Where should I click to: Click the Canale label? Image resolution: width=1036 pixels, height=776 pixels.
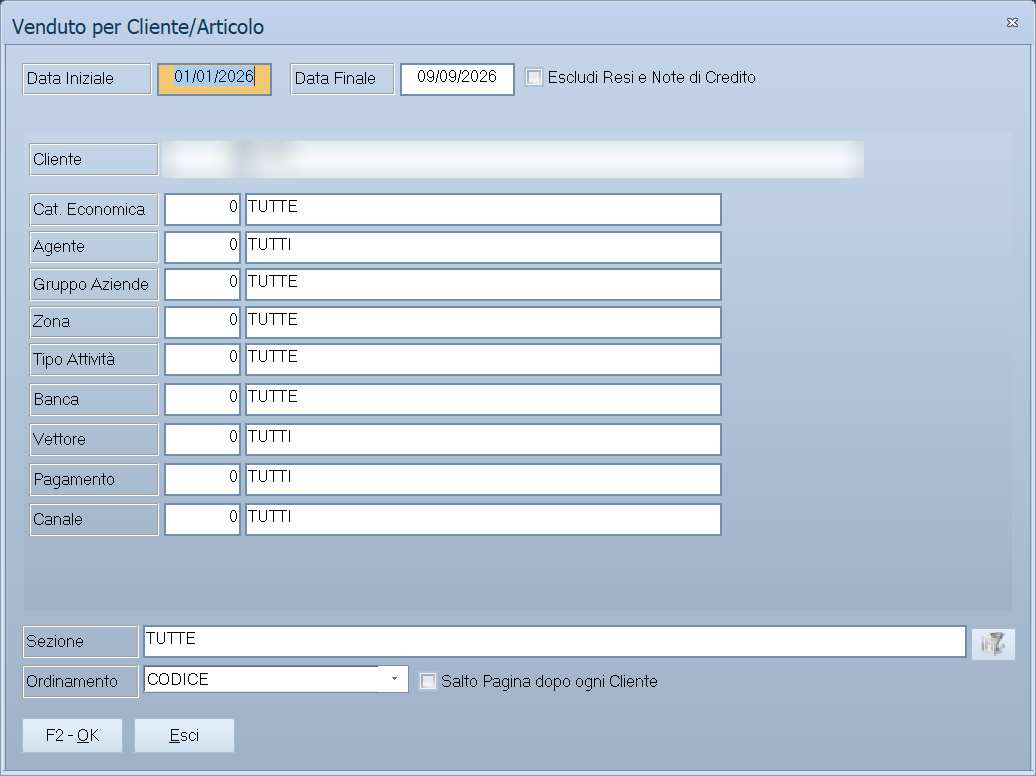94,520
